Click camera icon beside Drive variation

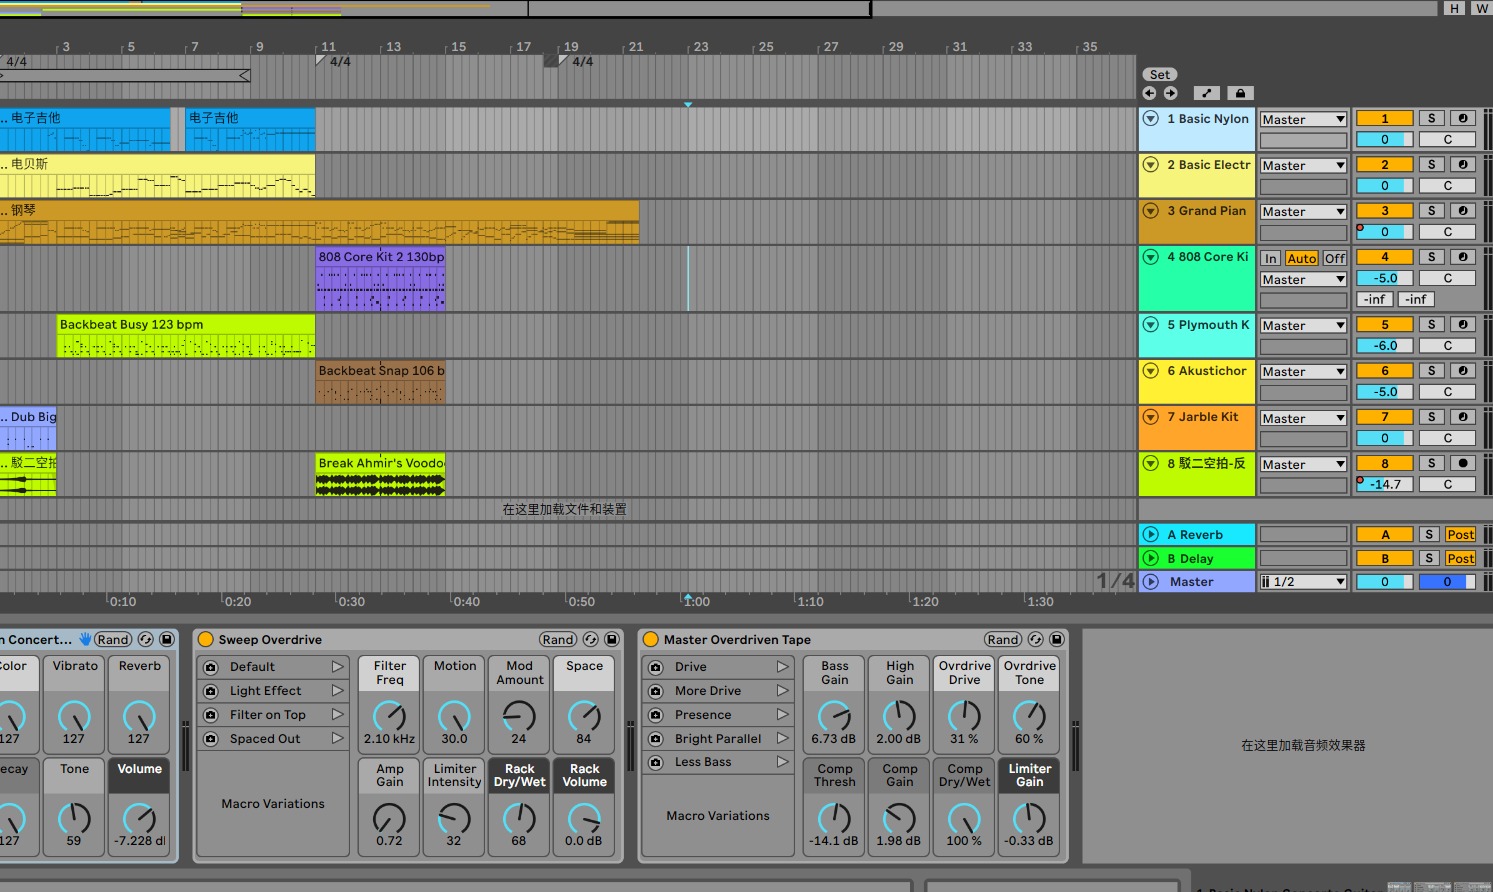pos(655,667)
